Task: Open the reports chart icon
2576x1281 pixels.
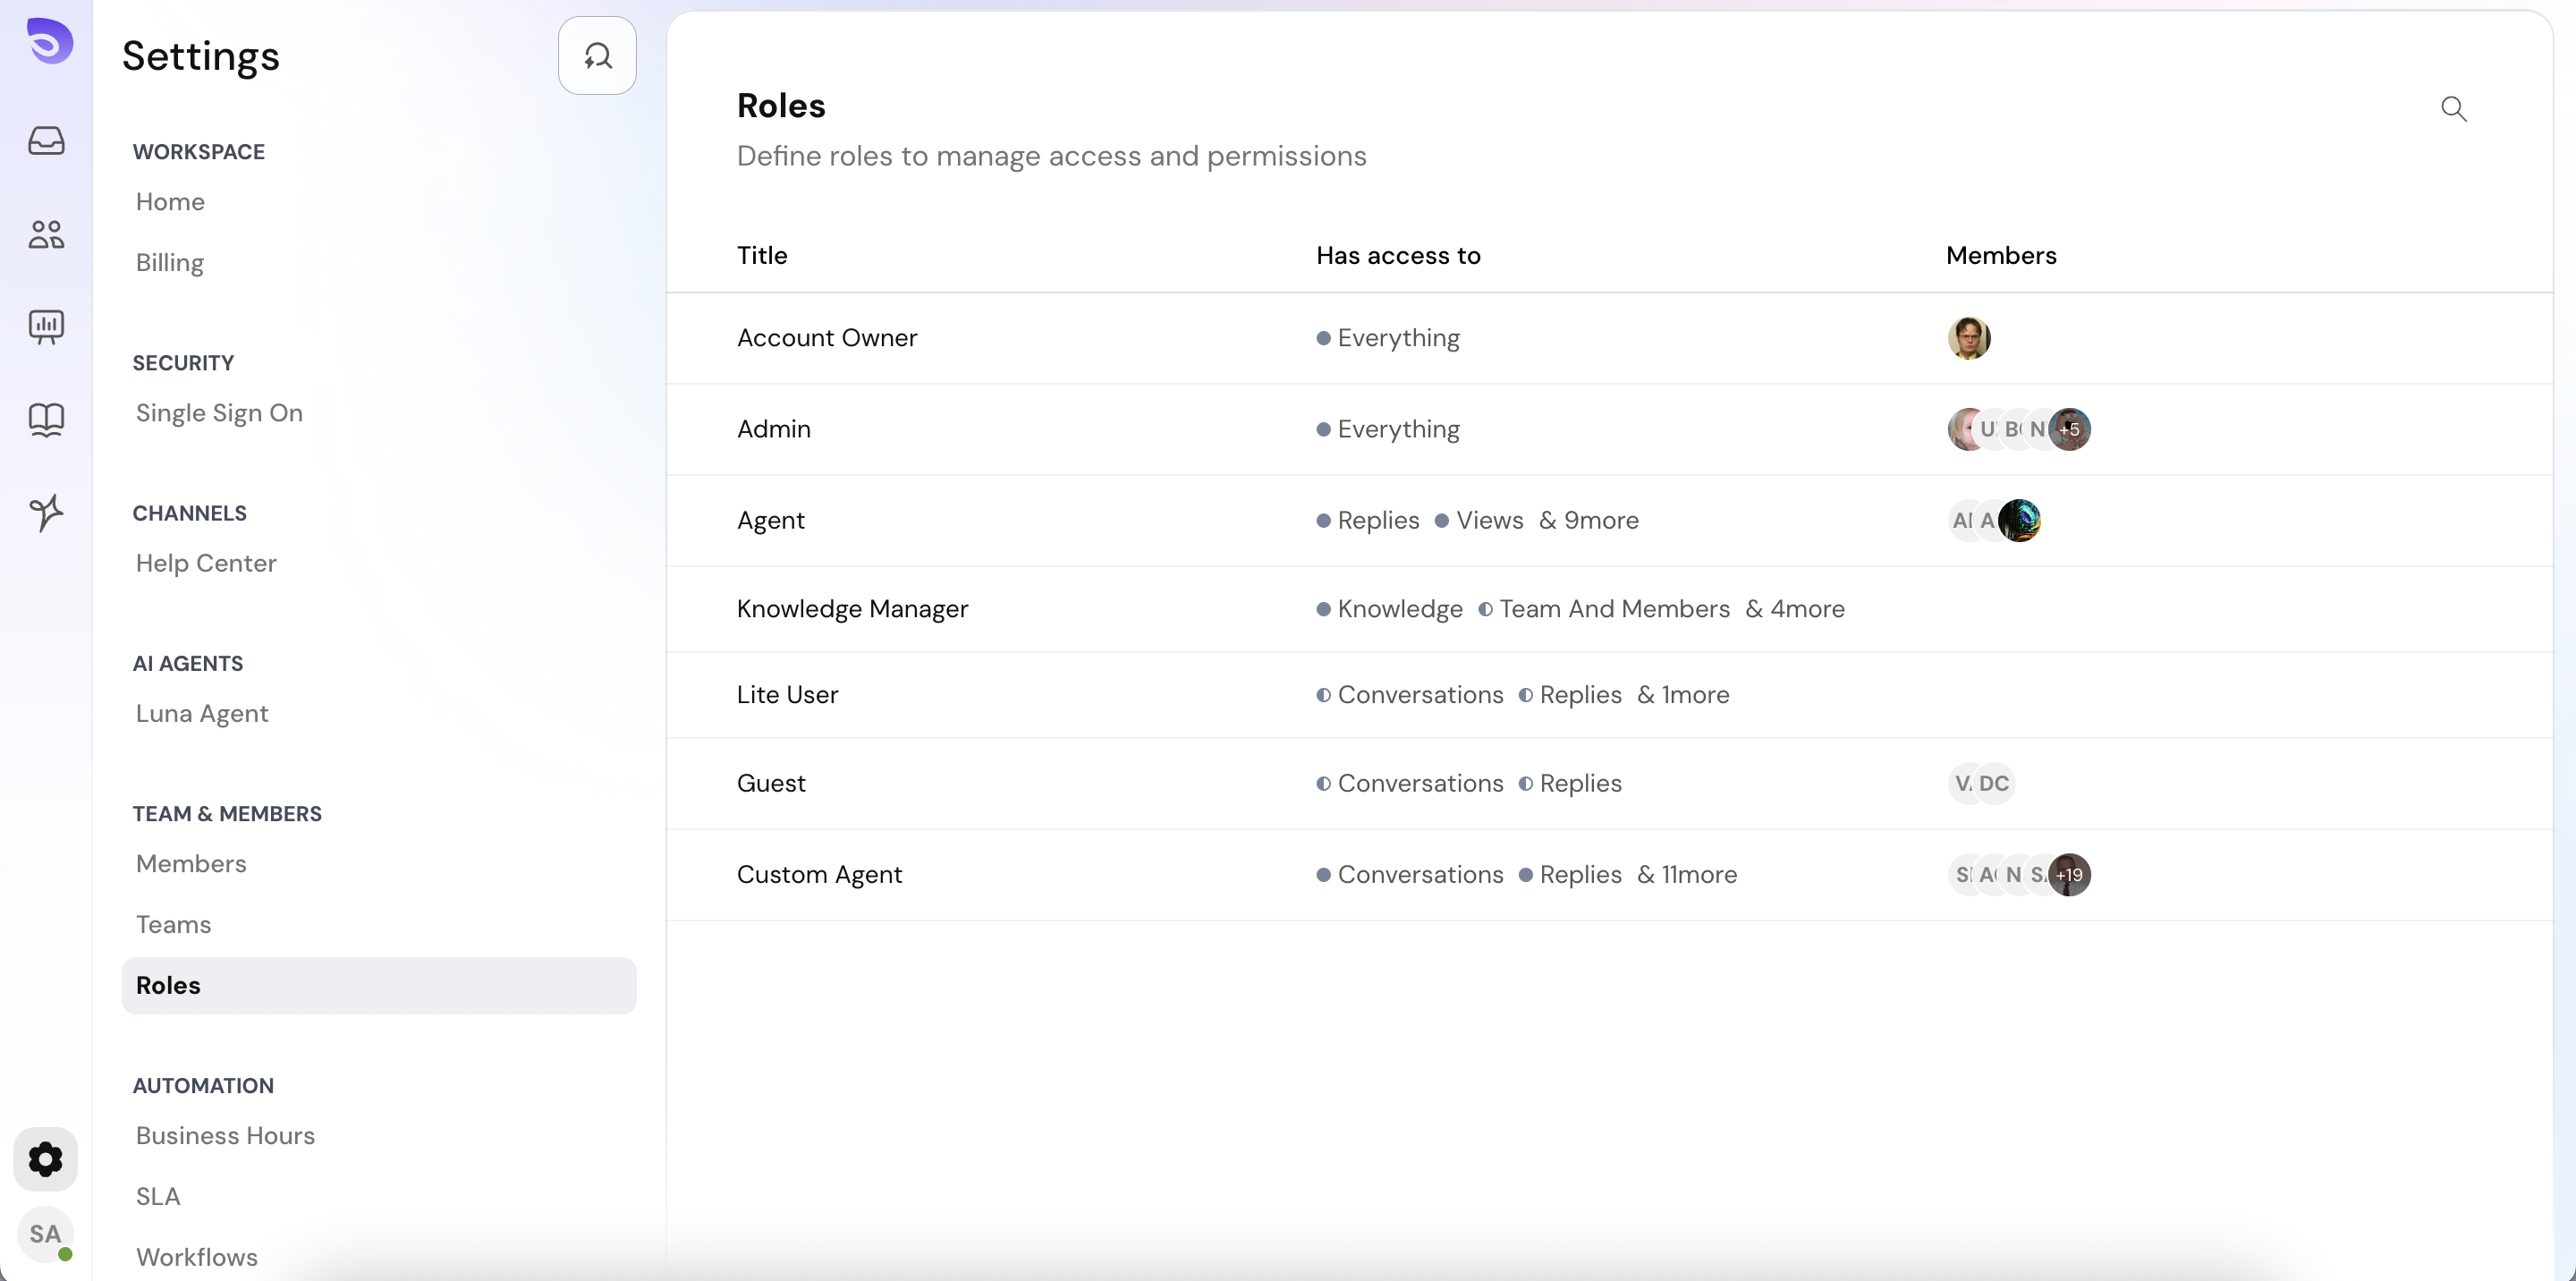Action: click(x=46, y=326)
